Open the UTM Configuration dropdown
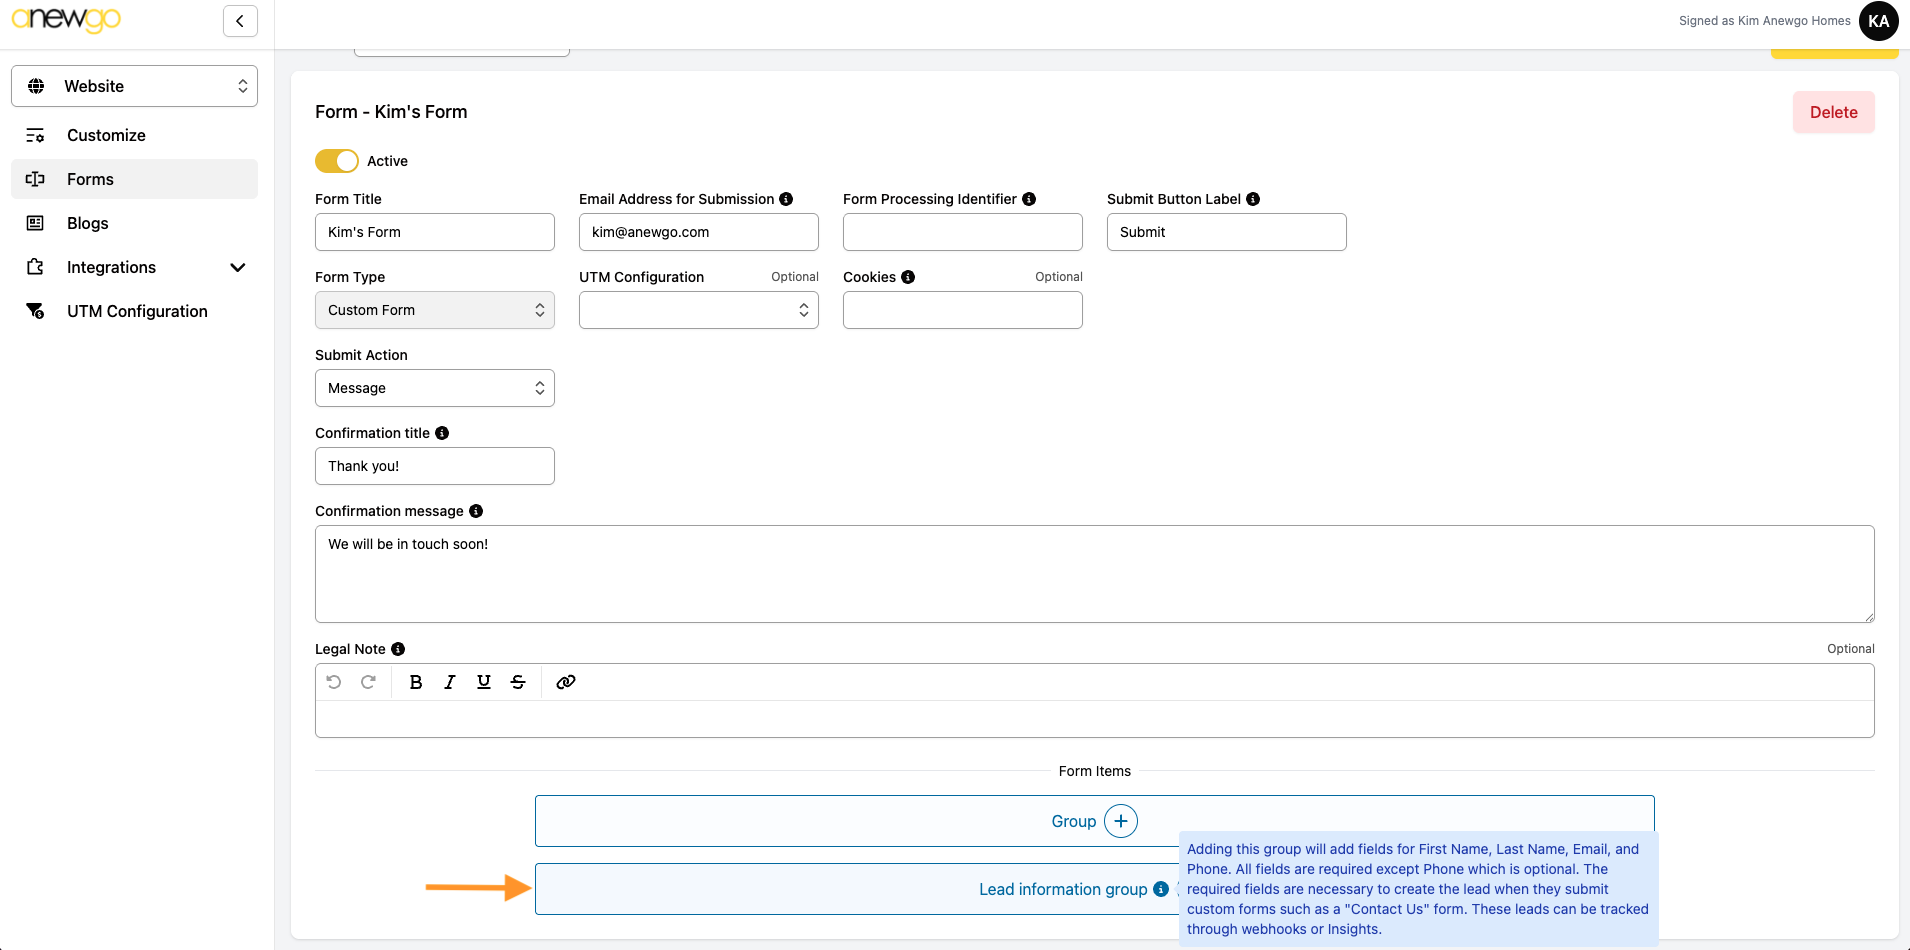The width and height of the screenshot is (1910, 950). pyautogui.click(x=698, y=310)
